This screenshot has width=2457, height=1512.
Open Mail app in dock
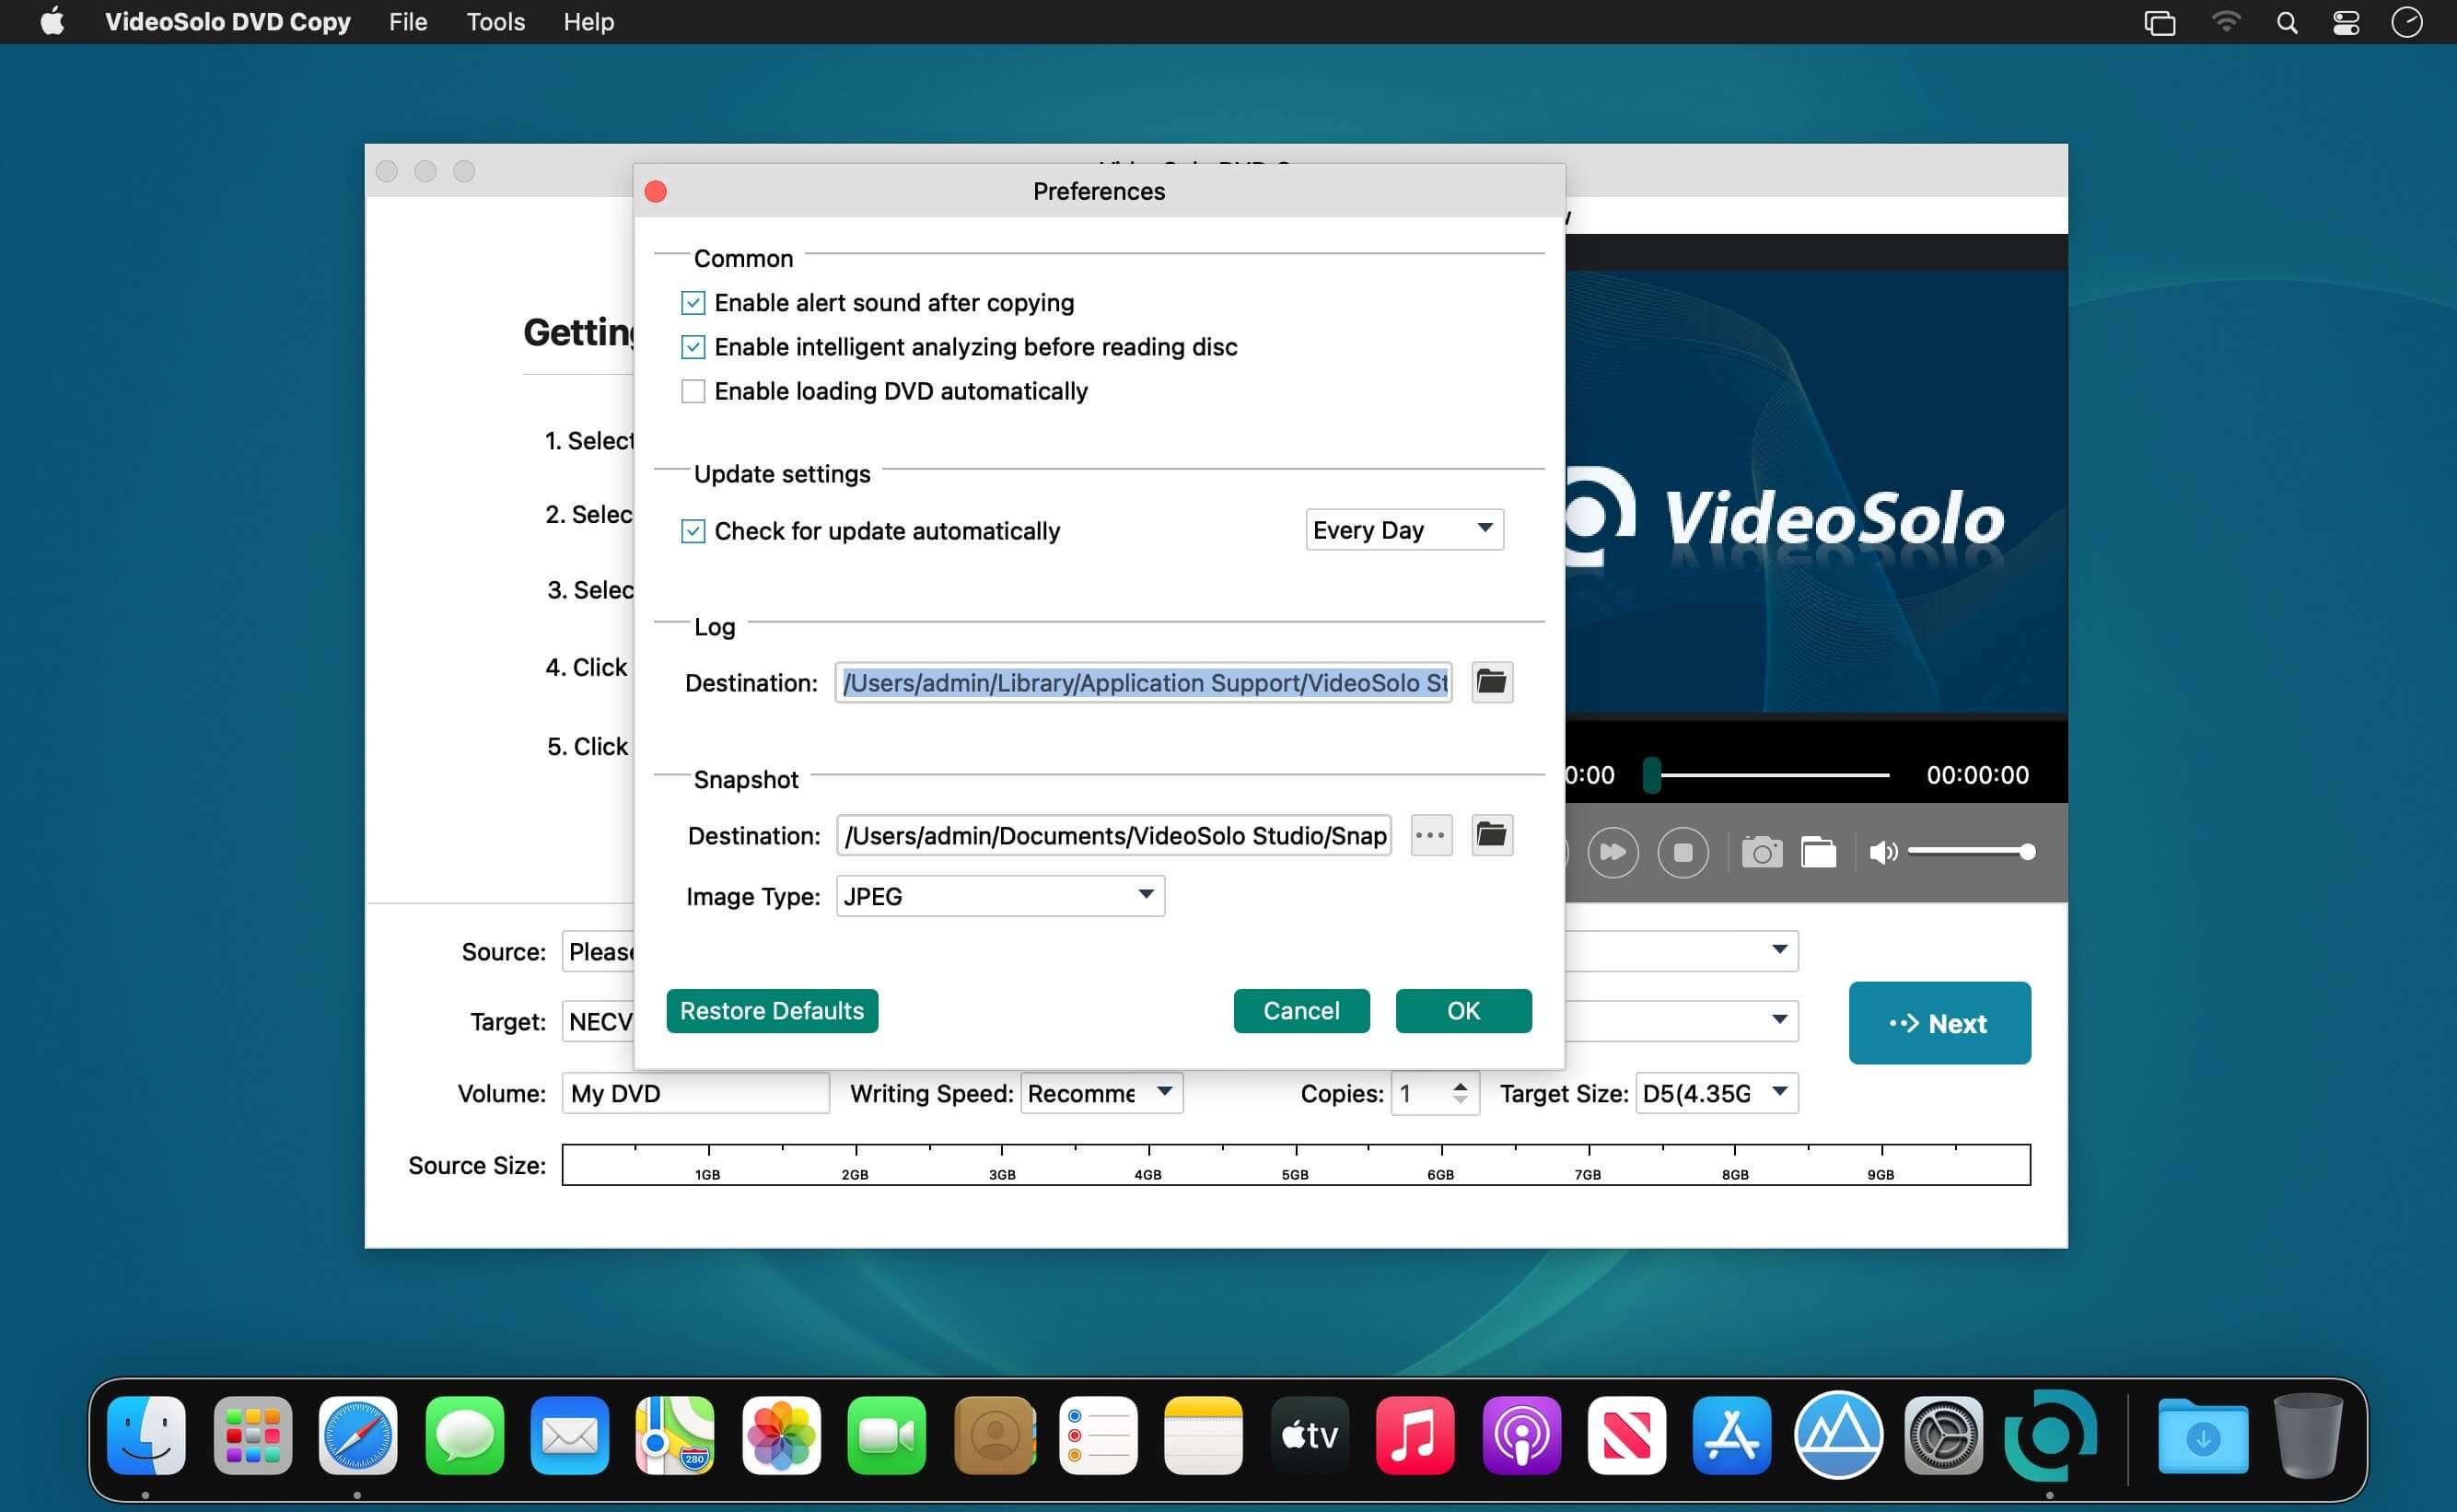(570, 1435)
